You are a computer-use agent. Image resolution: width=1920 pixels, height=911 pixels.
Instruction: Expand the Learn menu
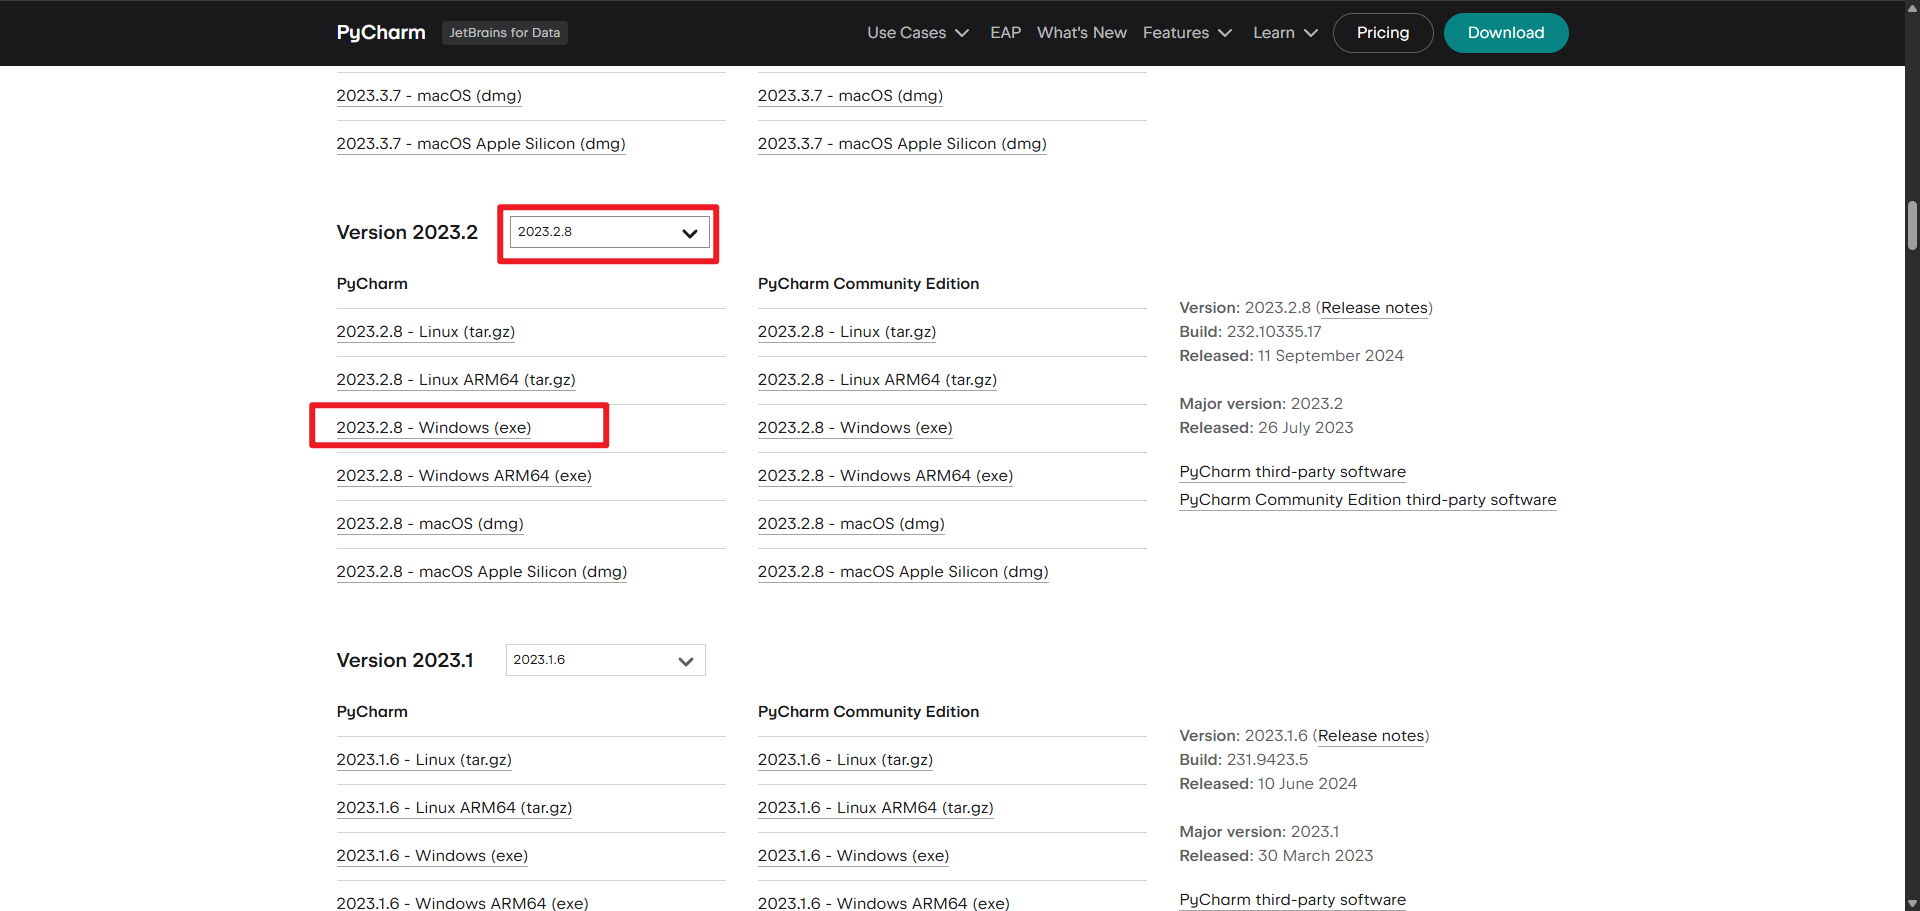pos(1285,33)
